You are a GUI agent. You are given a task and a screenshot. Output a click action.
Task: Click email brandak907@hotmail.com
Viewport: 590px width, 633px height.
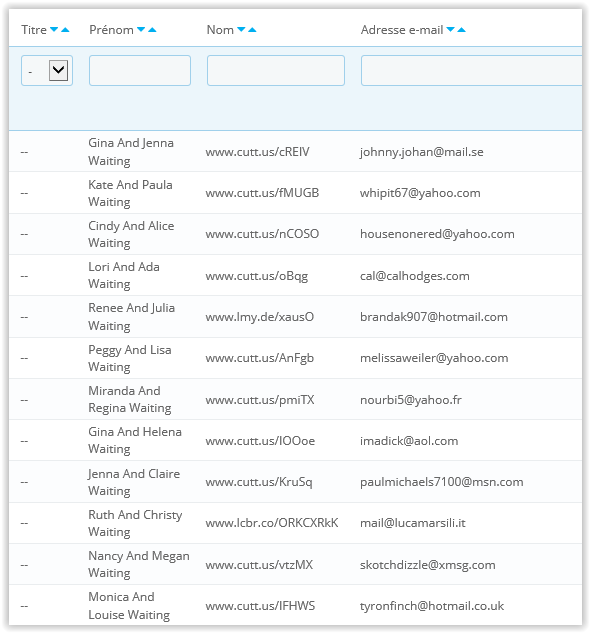coord(434,317)
